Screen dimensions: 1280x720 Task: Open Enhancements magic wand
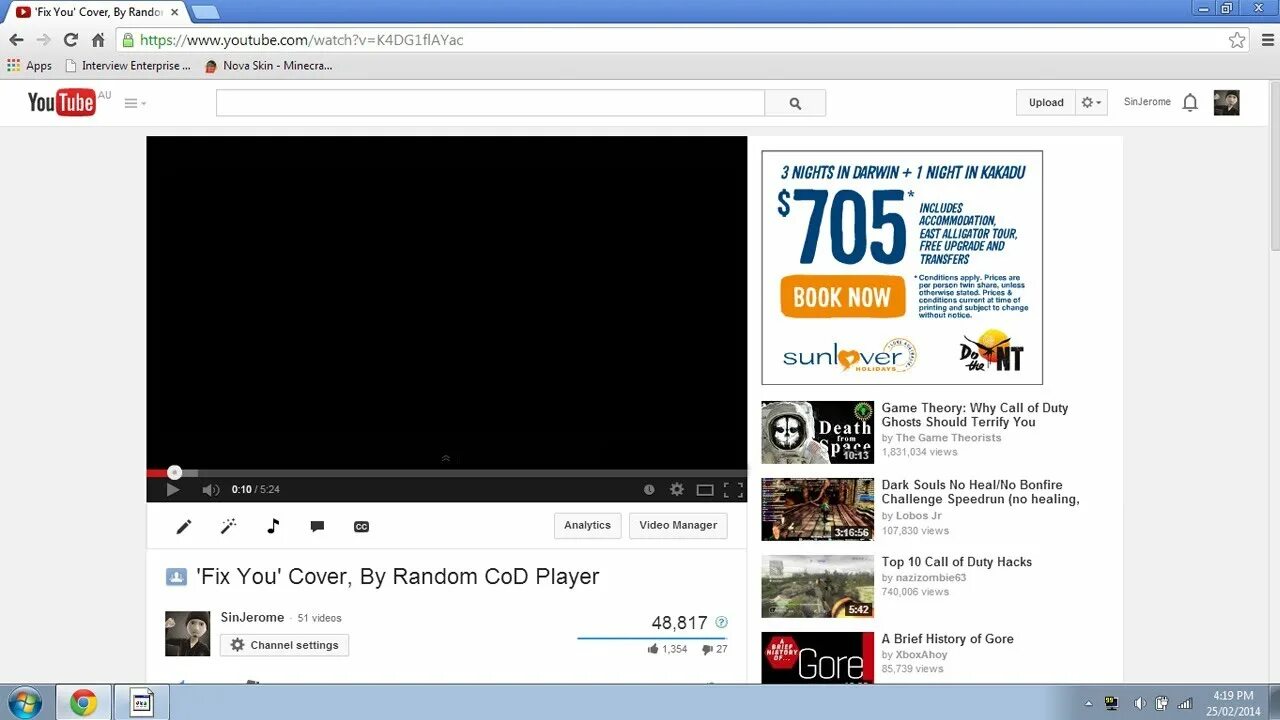(x=228, y=526)
